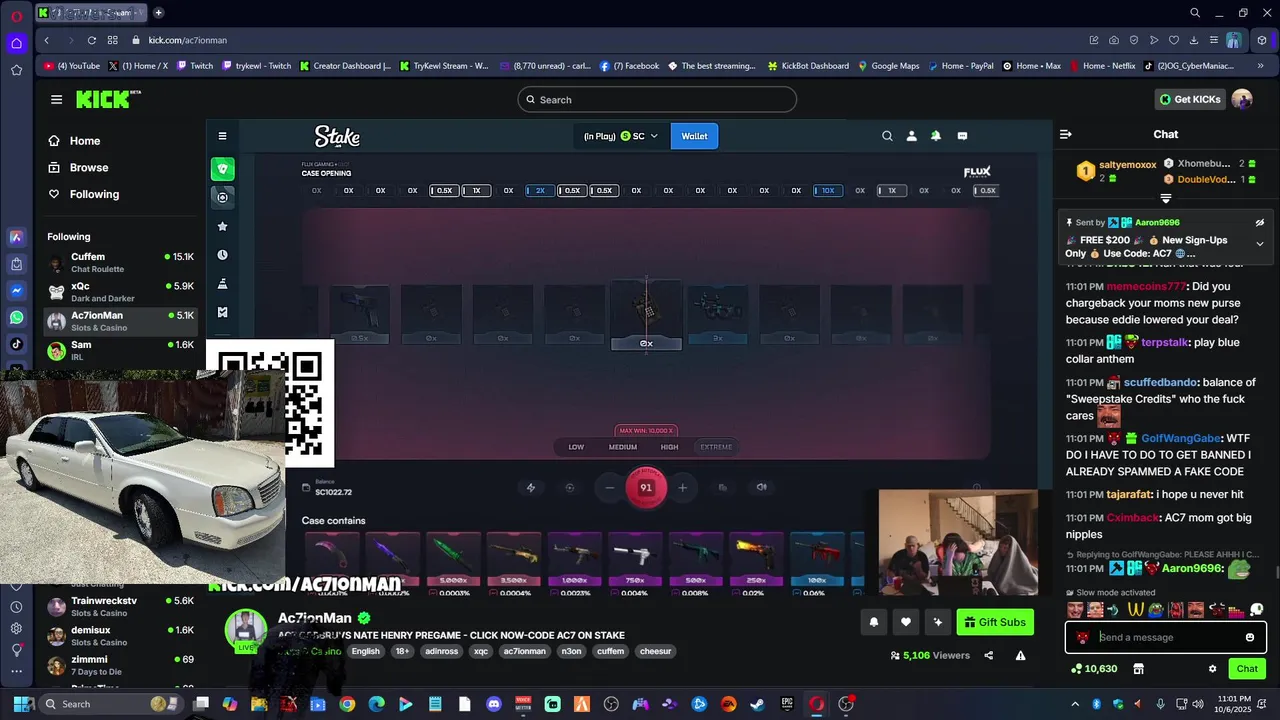Open Stake favourites star icon
This screenshot has height=720, width=1280.
[222, 227]
